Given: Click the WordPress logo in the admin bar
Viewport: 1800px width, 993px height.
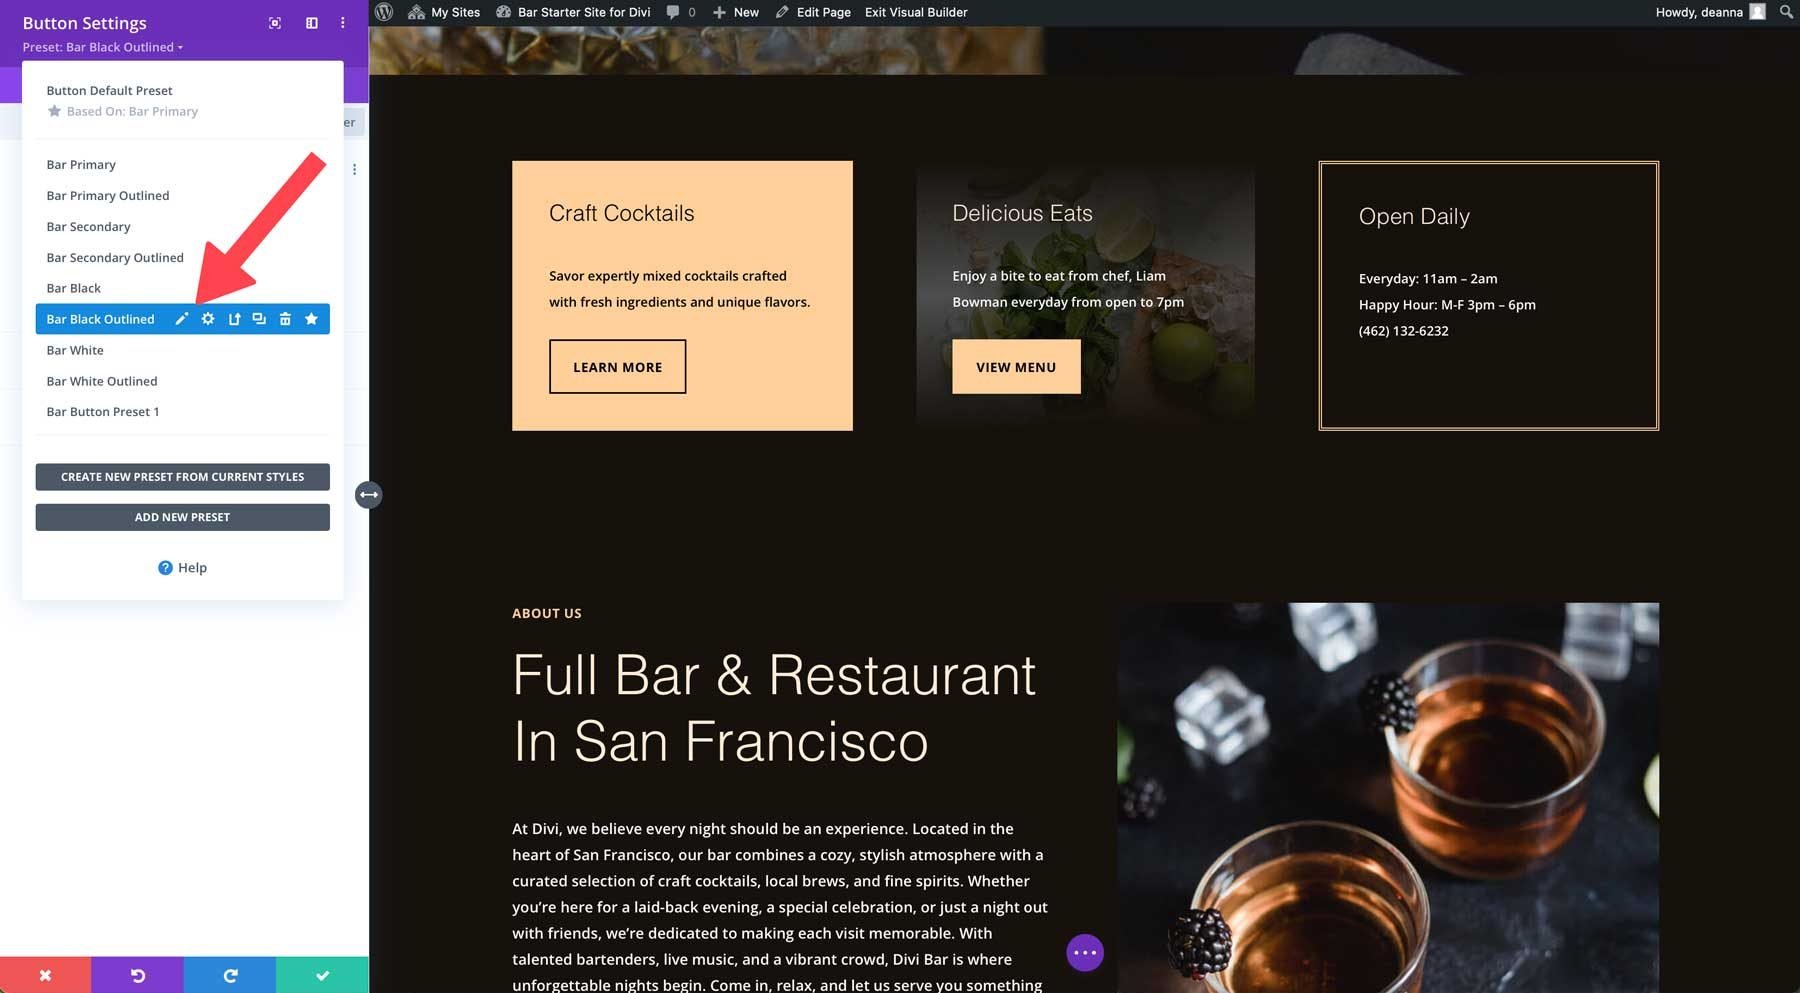Looking at the screenshot, I should click(x=384, y=12).
